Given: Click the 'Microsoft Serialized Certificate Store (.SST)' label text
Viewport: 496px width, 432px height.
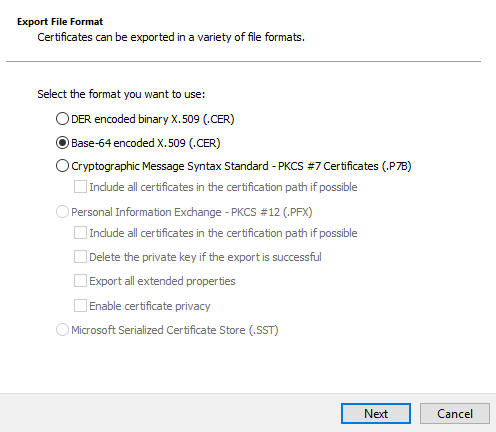Looking at the screenshot, I should point(175,330).
